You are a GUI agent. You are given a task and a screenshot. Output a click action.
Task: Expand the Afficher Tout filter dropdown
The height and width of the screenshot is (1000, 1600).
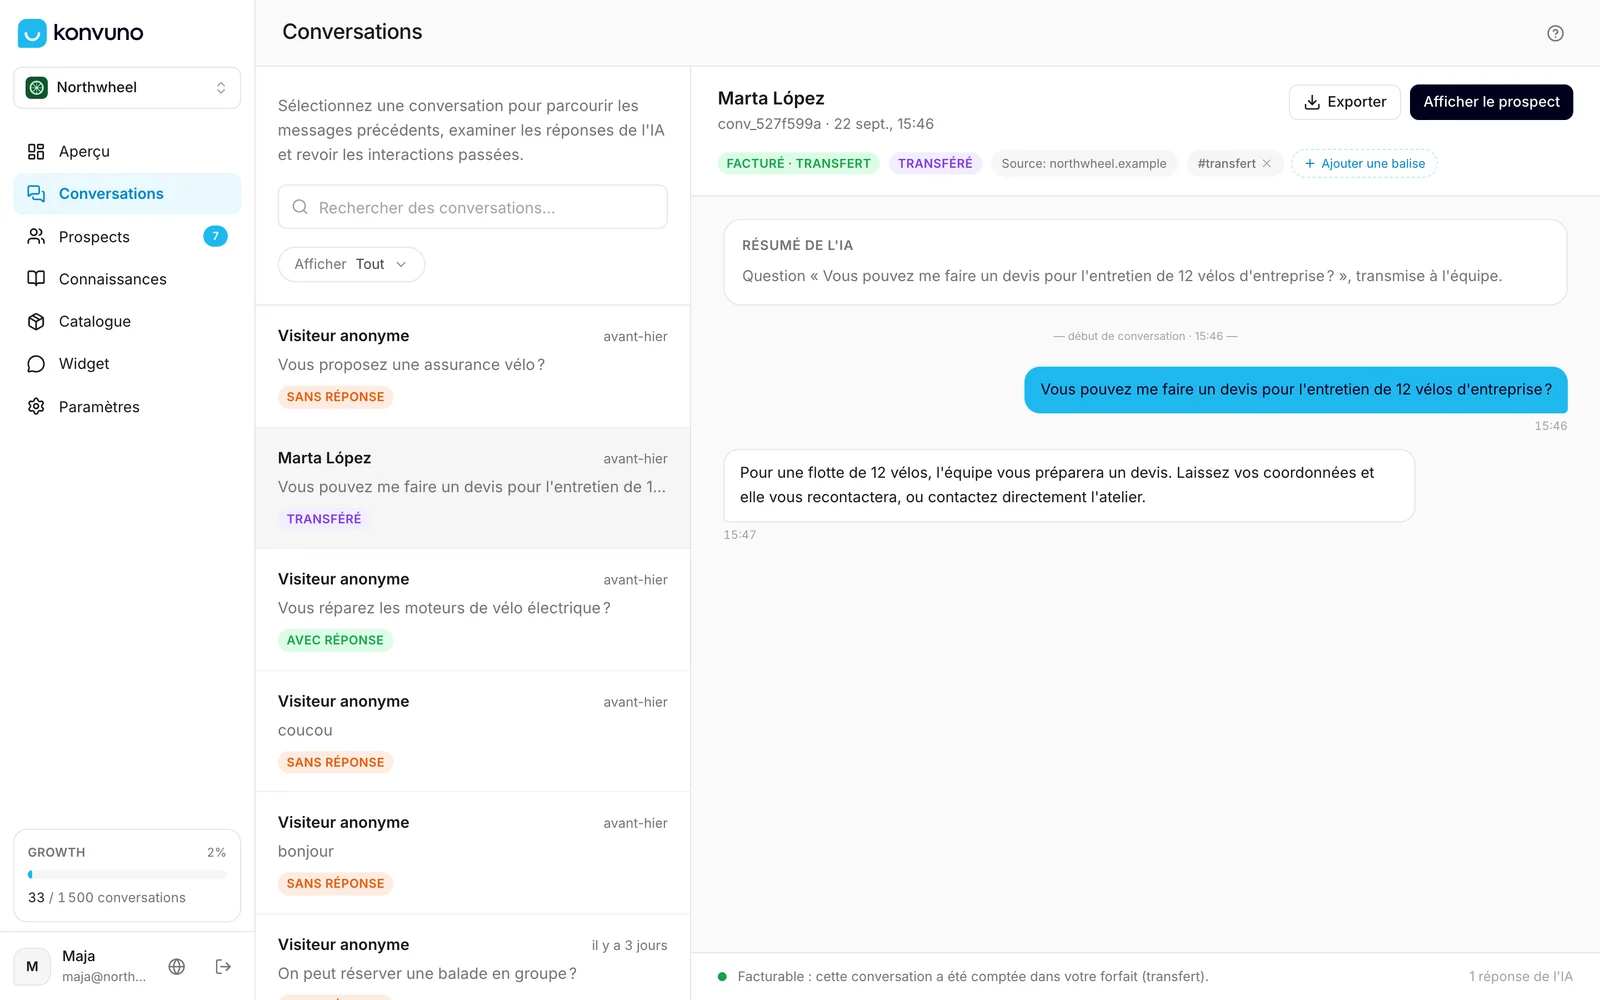tap(351, 264)
